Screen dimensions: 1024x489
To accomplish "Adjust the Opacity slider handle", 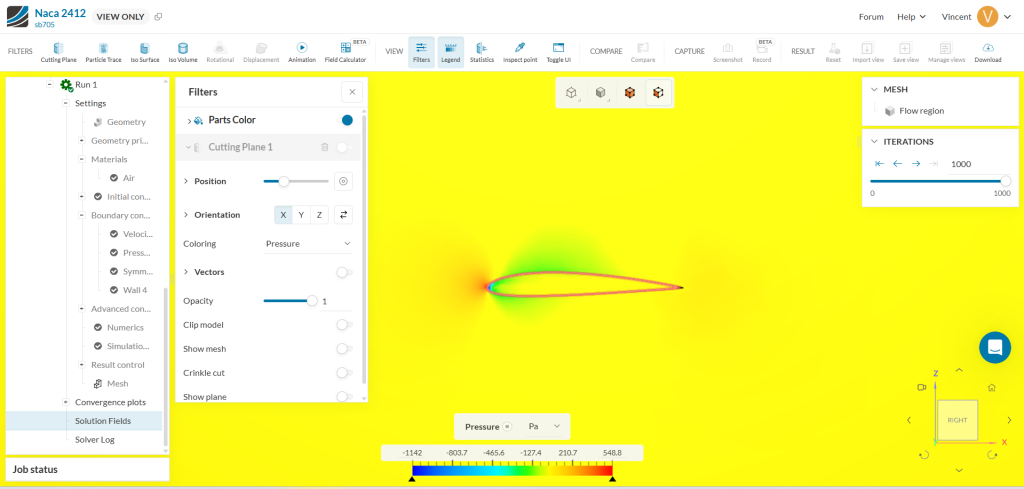I will pos(312,301).
